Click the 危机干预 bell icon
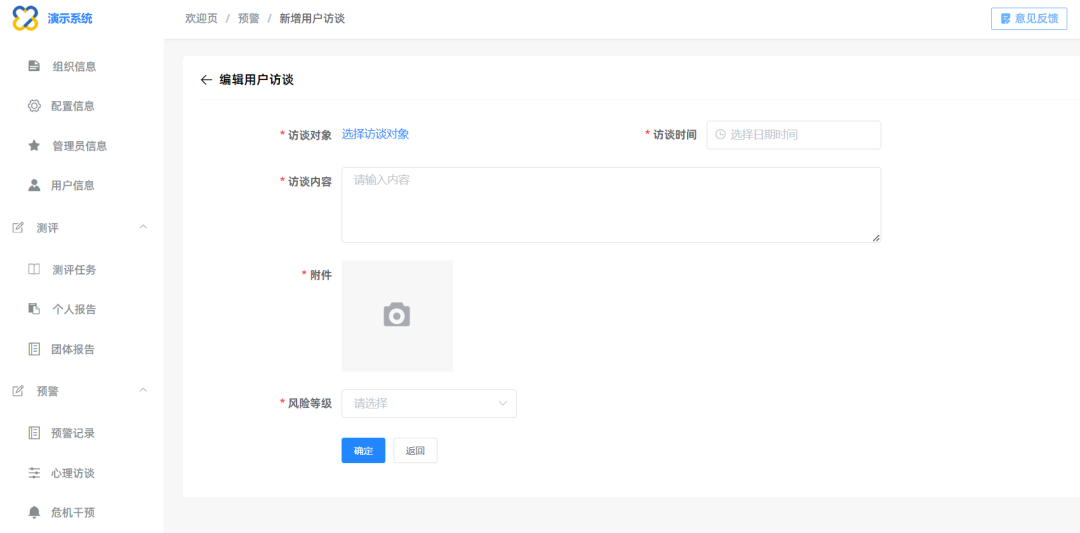 [x=34, y=512]
